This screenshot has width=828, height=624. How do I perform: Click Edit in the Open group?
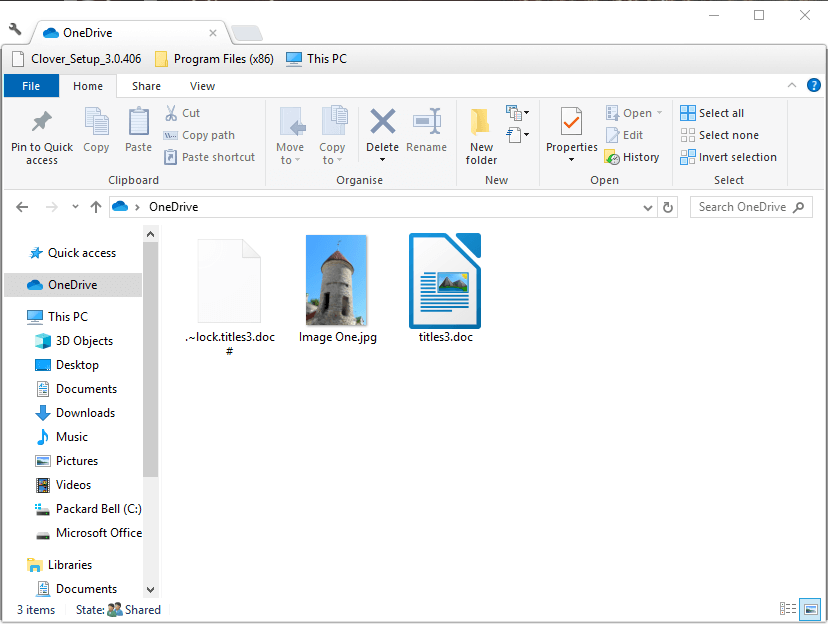624,135
